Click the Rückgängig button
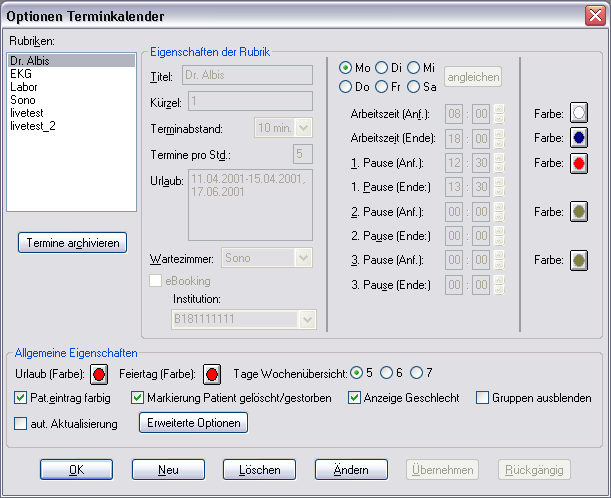 click(x=534, y=470)
